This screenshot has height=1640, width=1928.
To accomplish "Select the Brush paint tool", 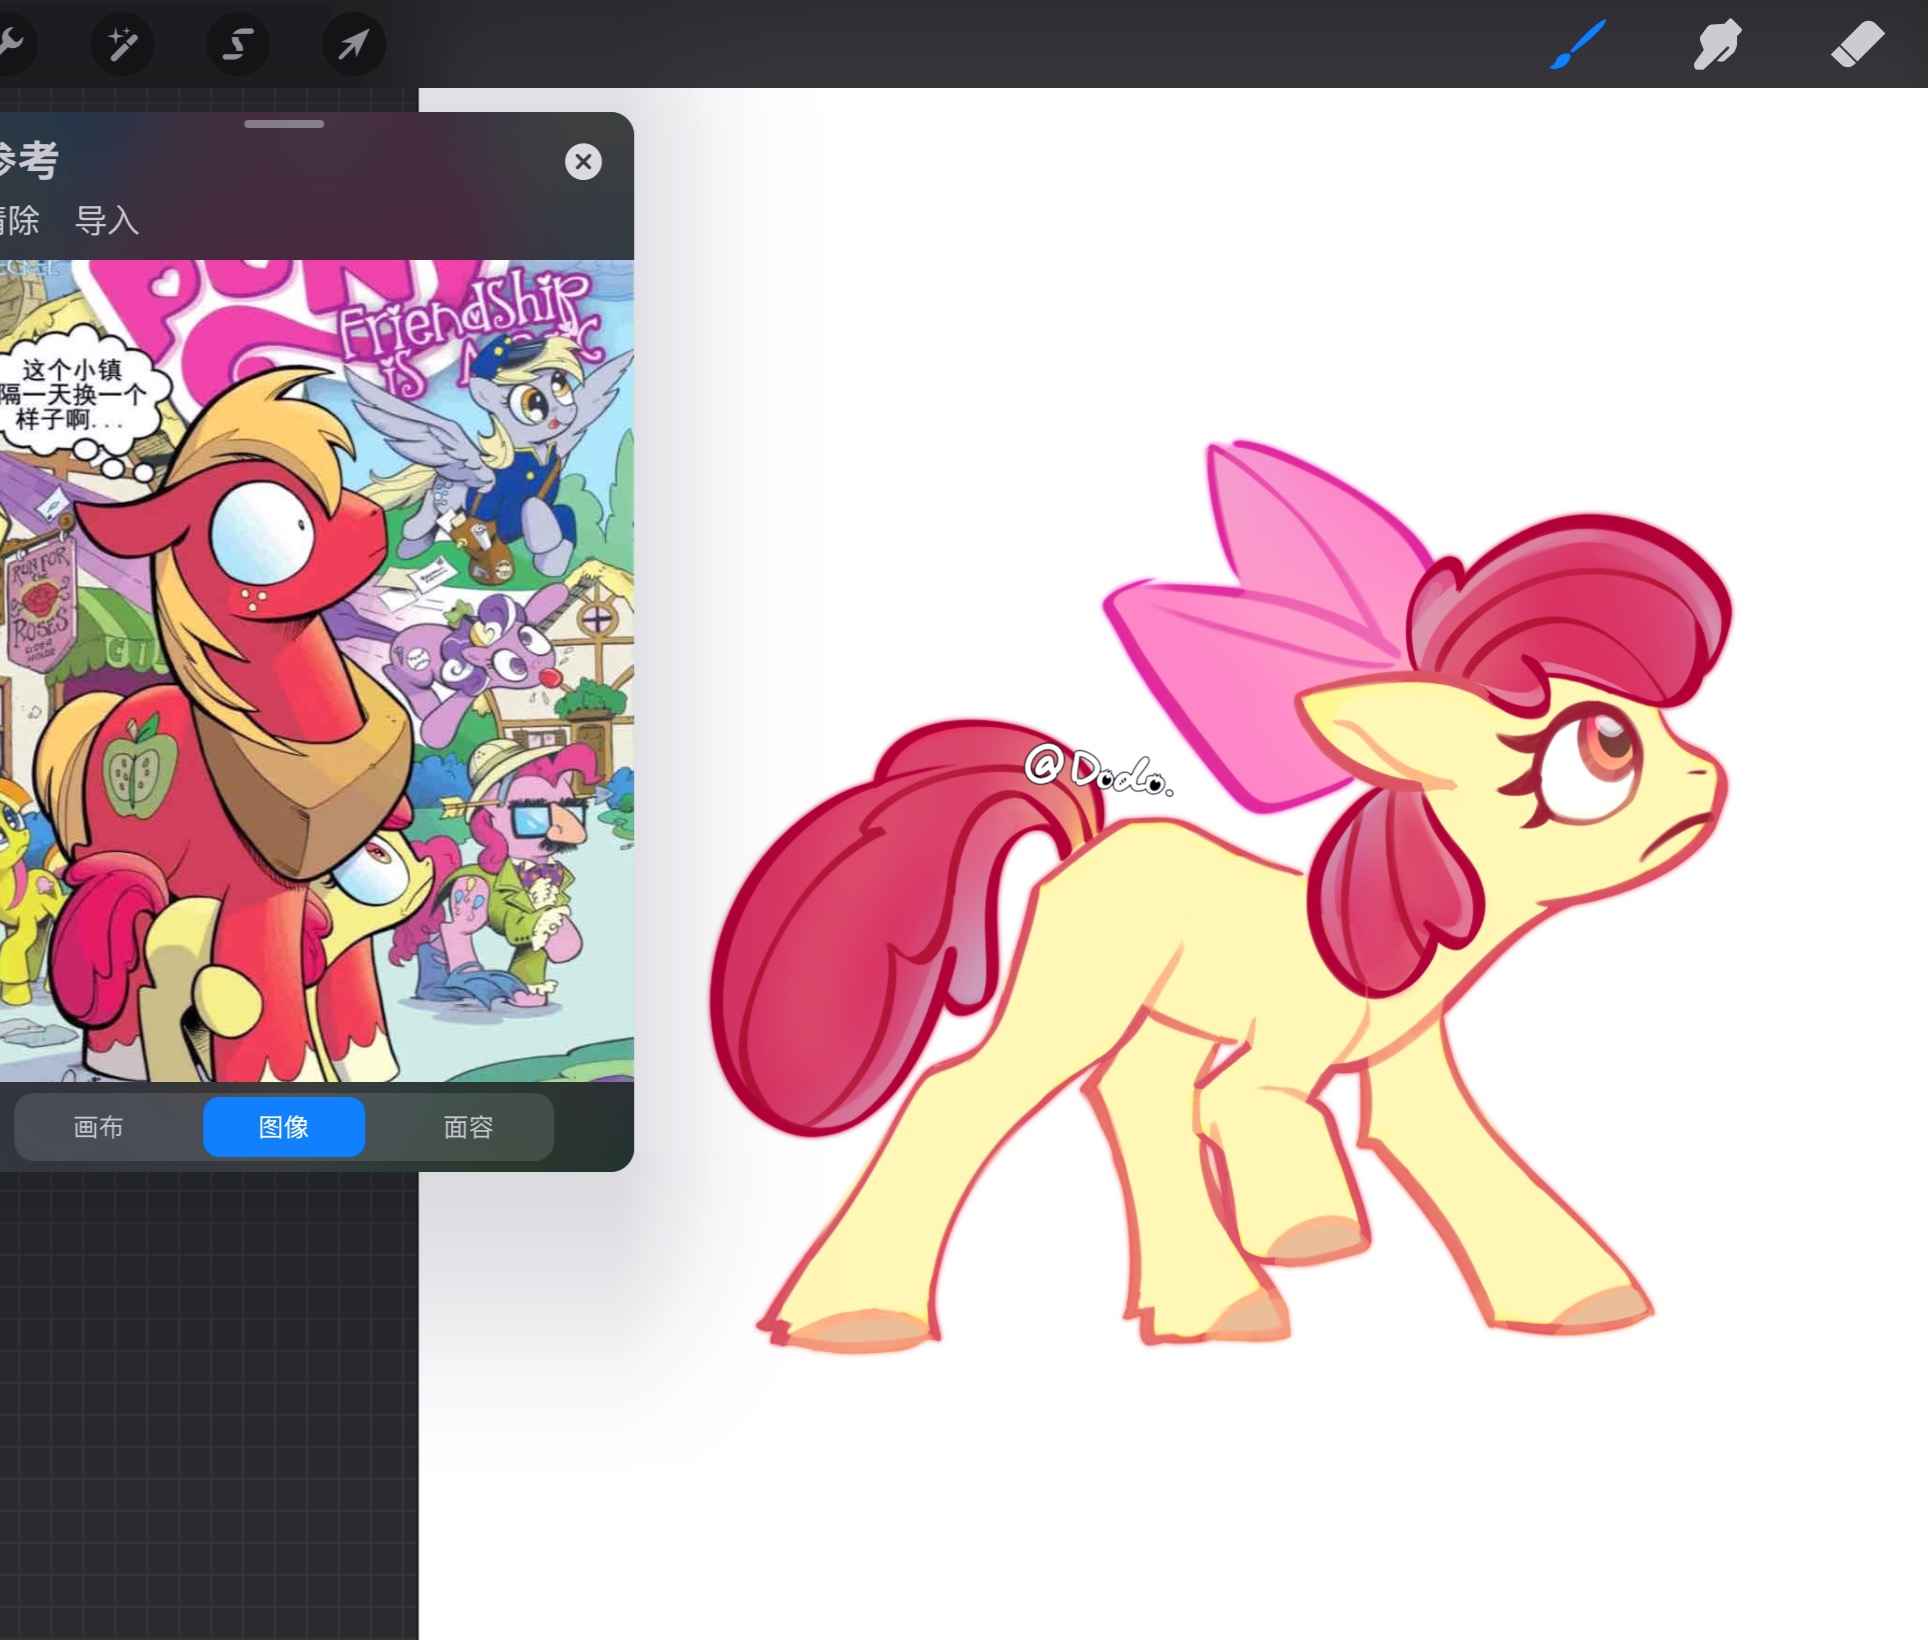I will pos(1578,44).
